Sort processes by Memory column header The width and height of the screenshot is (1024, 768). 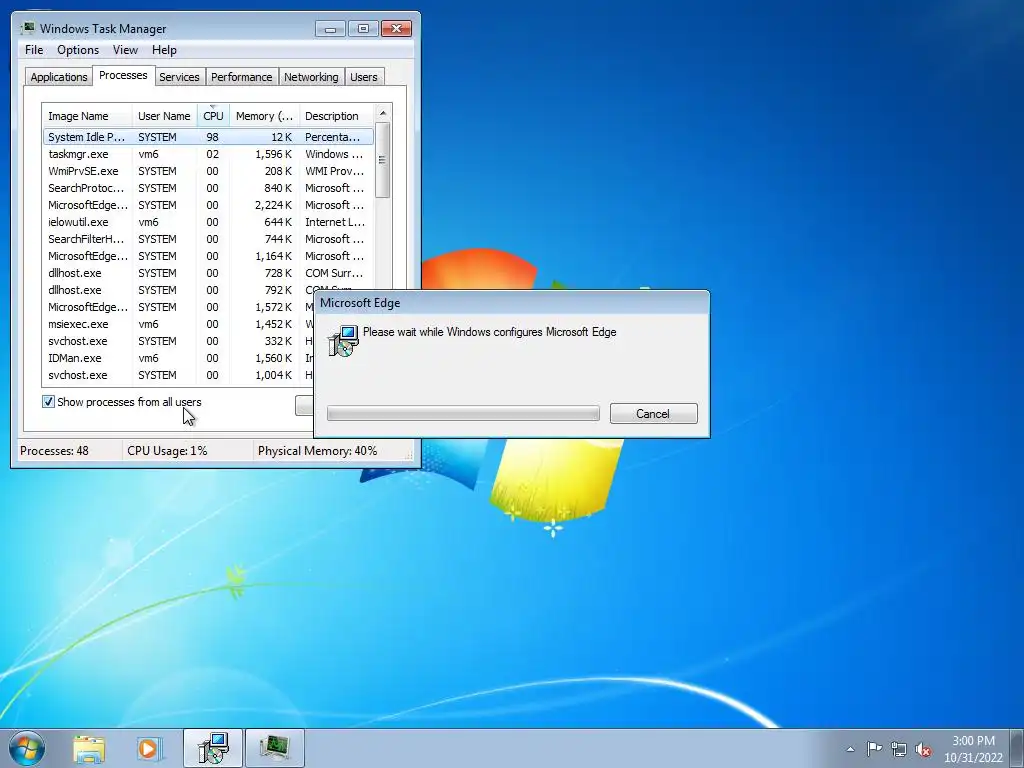(x=264, y=116)
